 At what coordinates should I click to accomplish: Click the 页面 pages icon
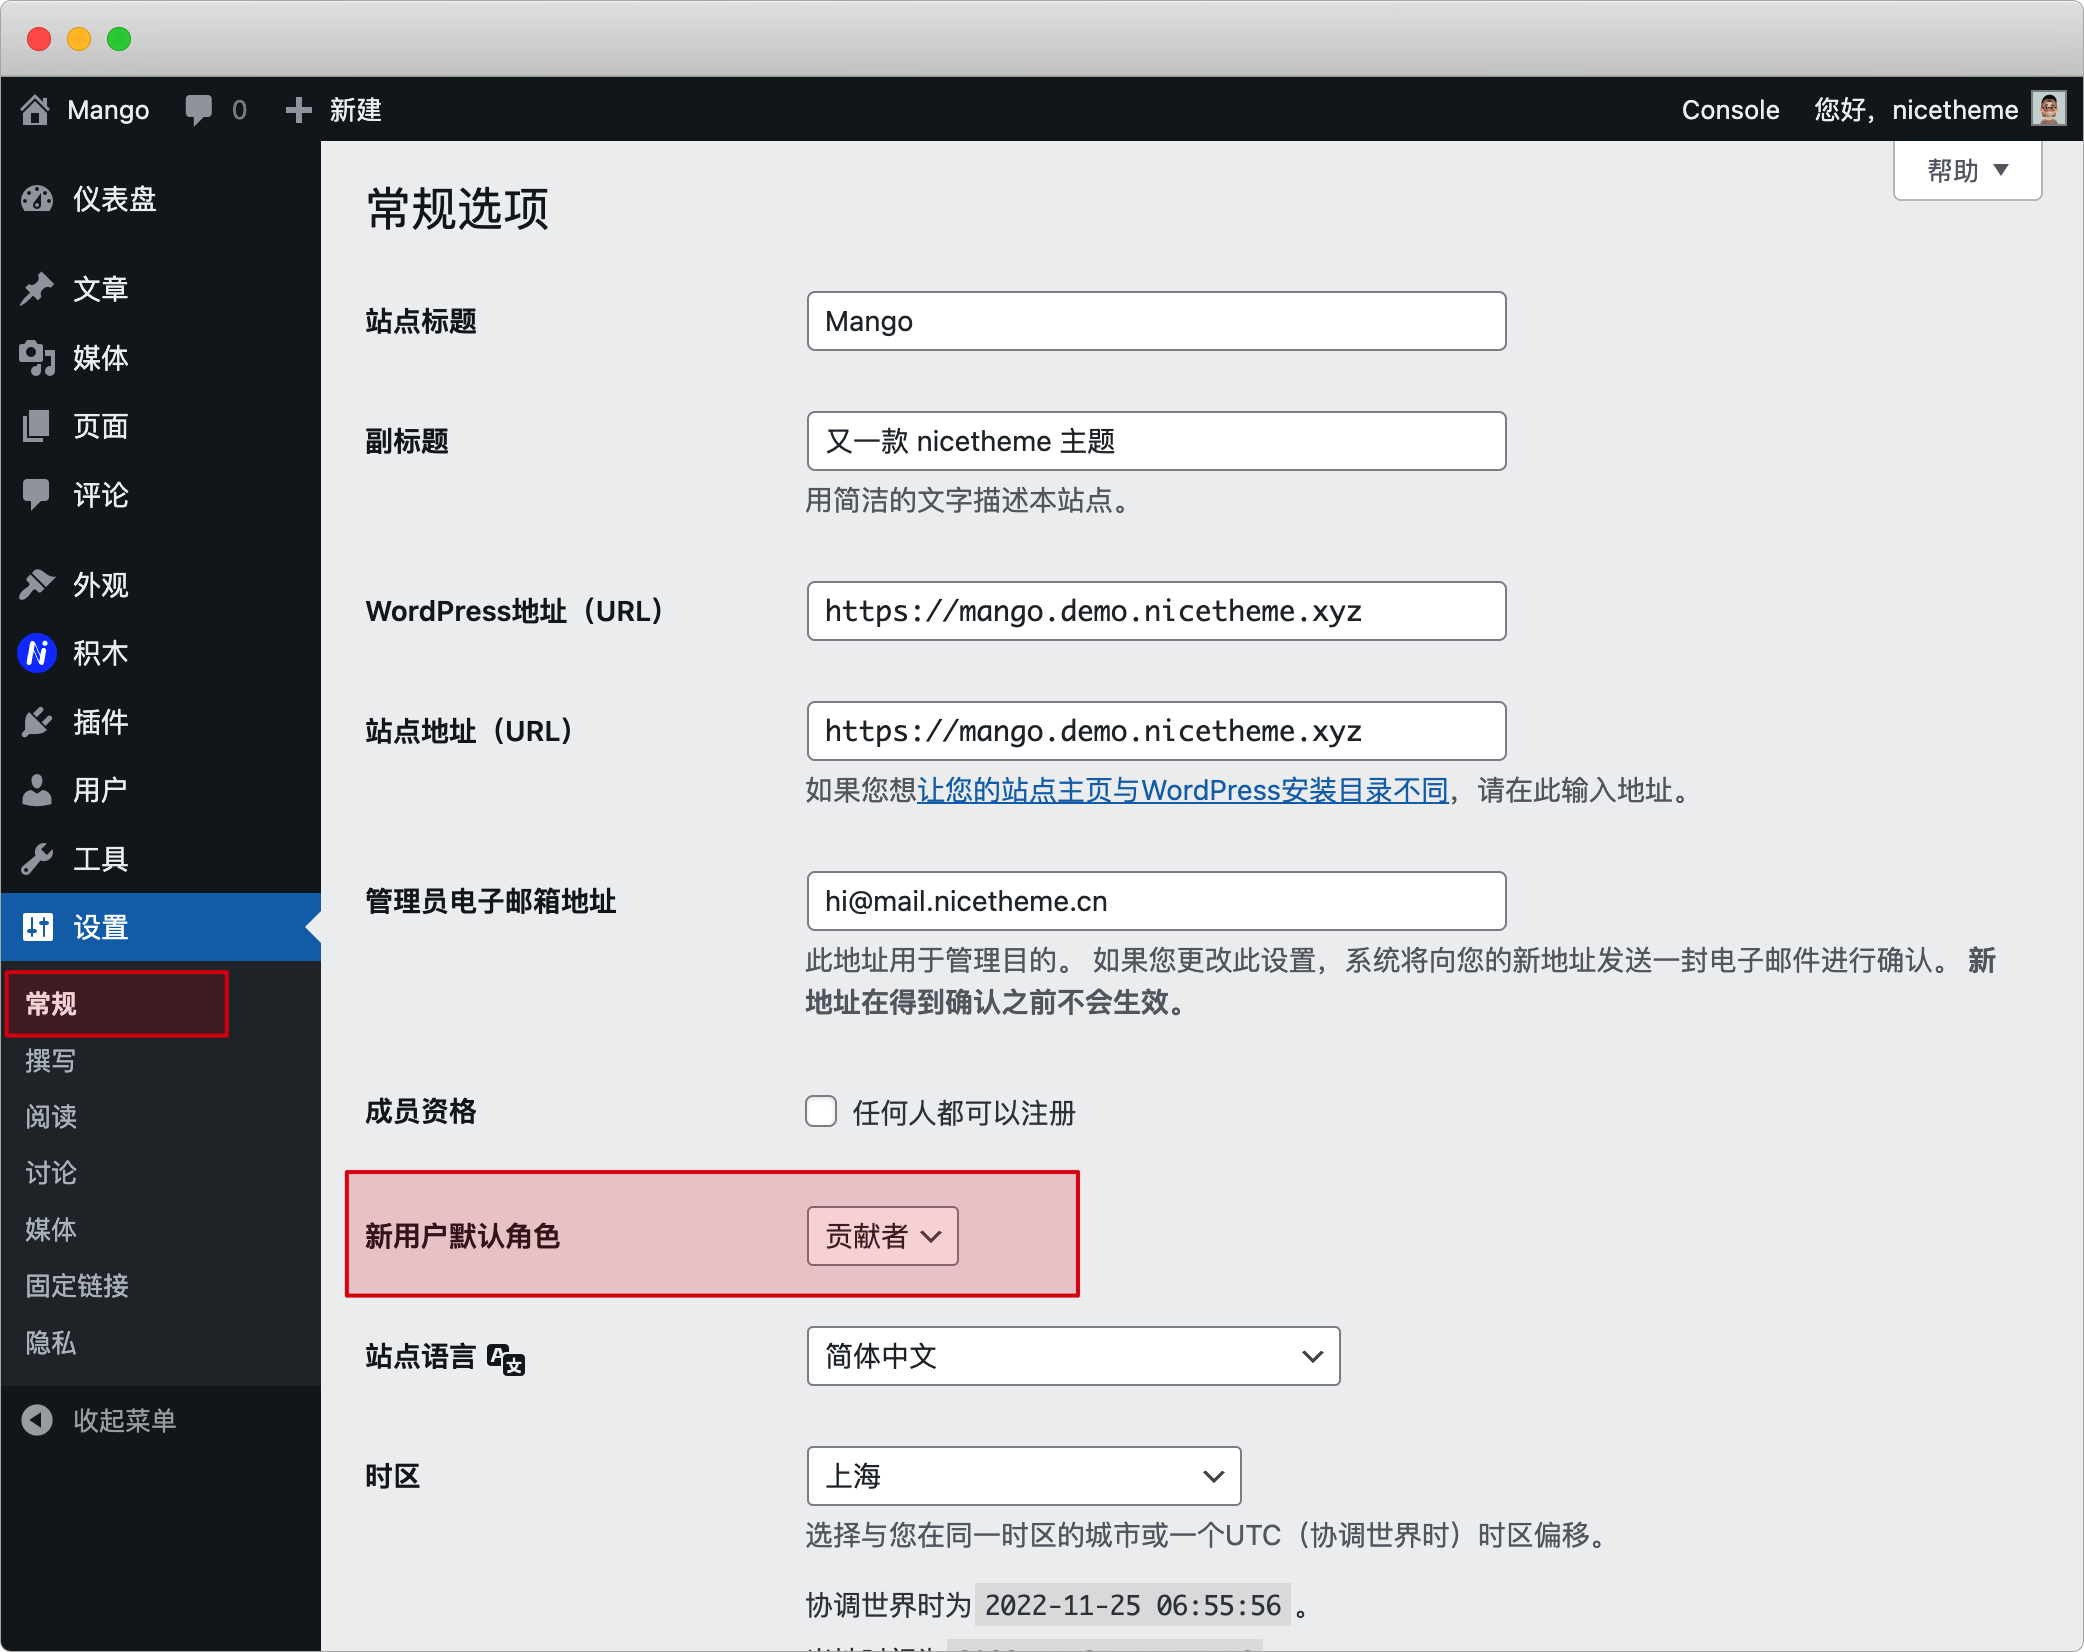coord(37,426)
